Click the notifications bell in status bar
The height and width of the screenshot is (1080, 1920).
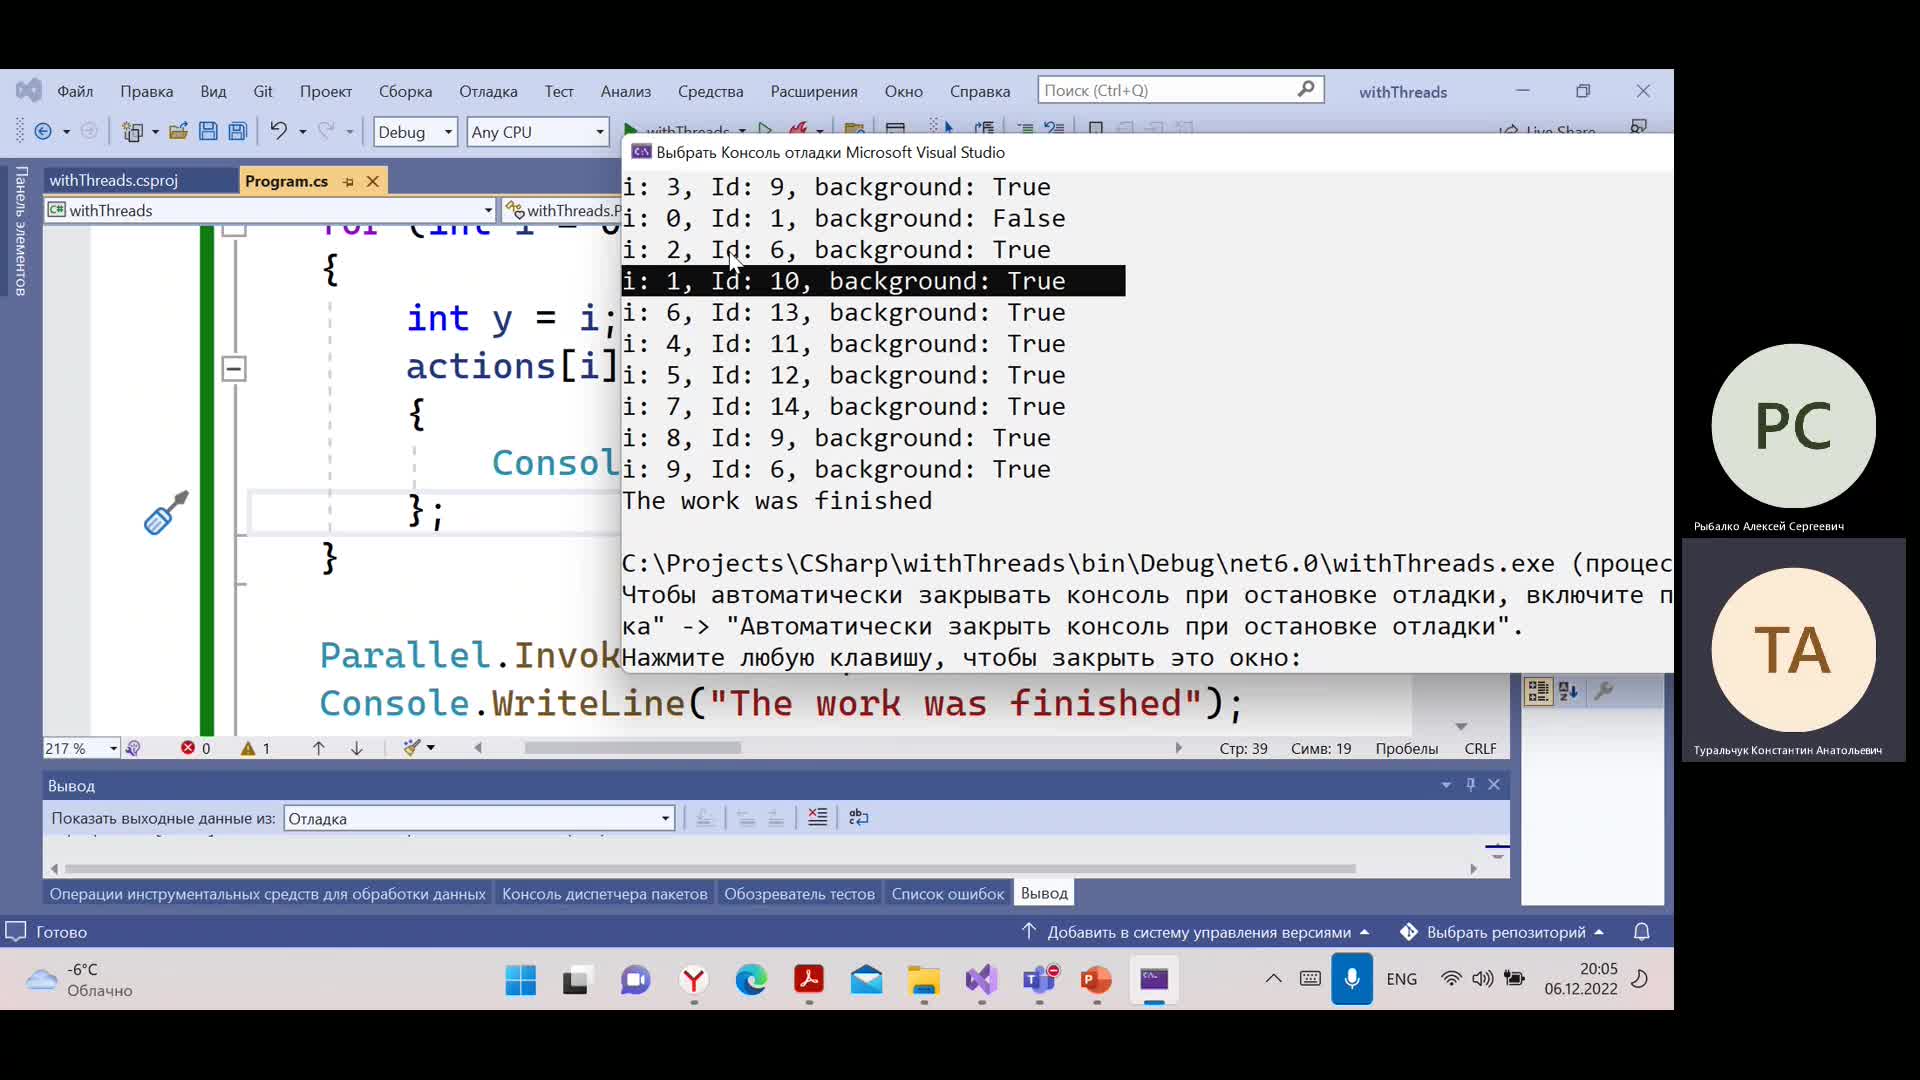coord(1641,932)
